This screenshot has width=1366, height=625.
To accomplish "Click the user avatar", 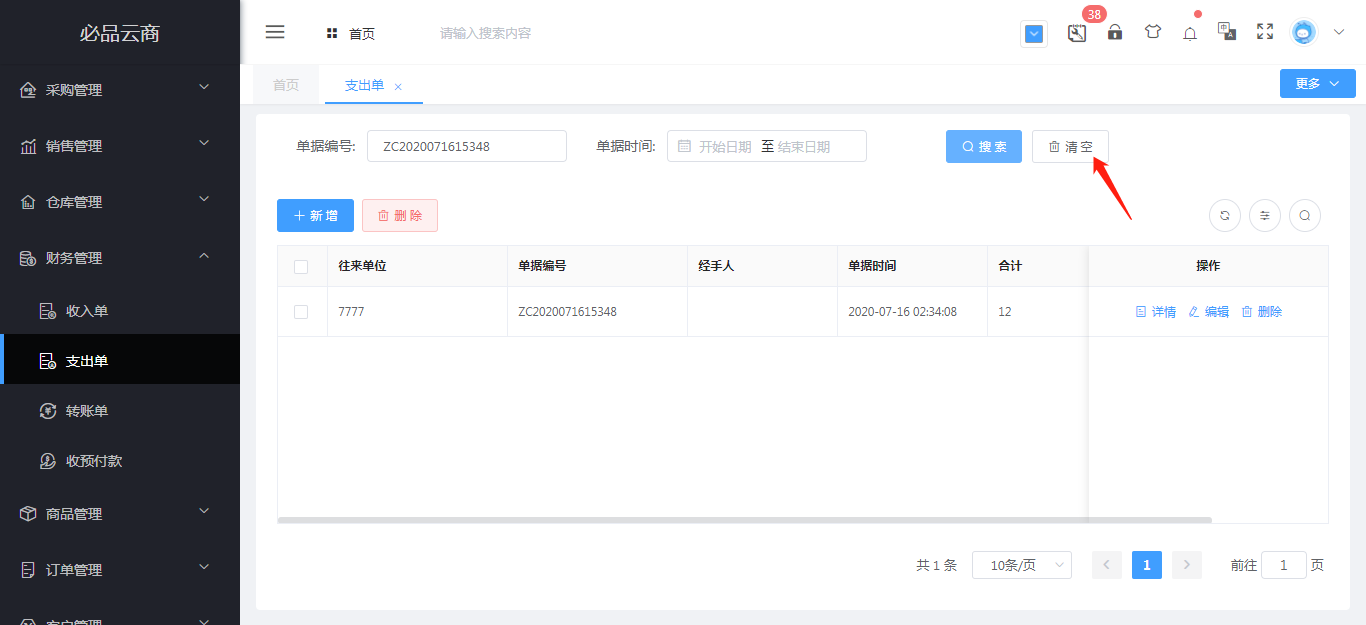I will pyautogui.click(x=1304, y=32).
